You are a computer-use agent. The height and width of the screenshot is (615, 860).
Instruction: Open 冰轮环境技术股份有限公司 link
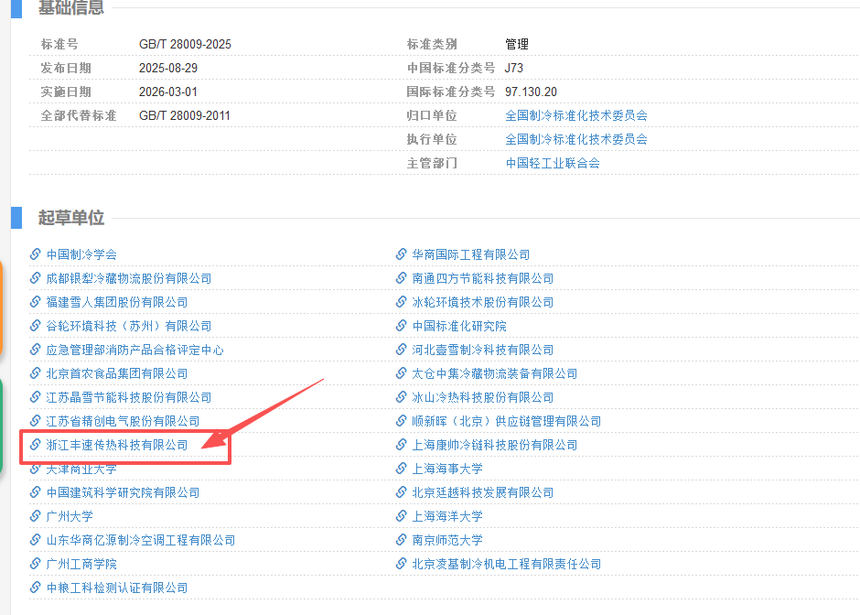(483, 302)
